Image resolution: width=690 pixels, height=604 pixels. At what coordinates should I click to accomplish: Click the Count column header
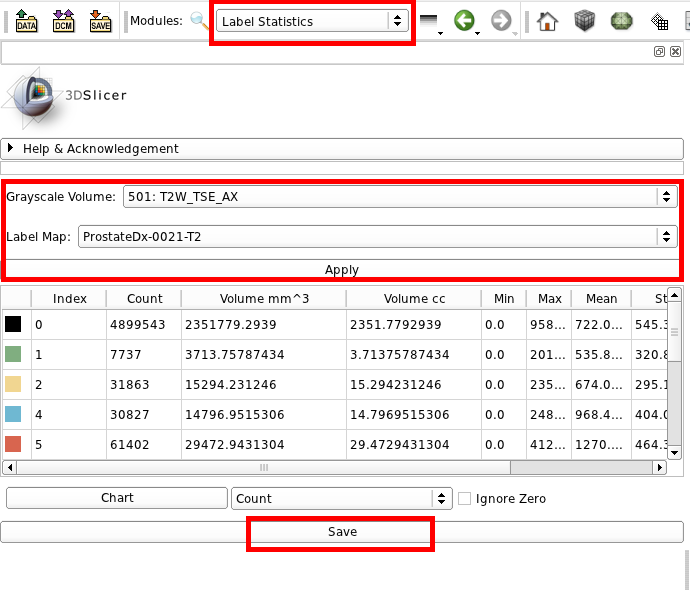tap(144, 299)
